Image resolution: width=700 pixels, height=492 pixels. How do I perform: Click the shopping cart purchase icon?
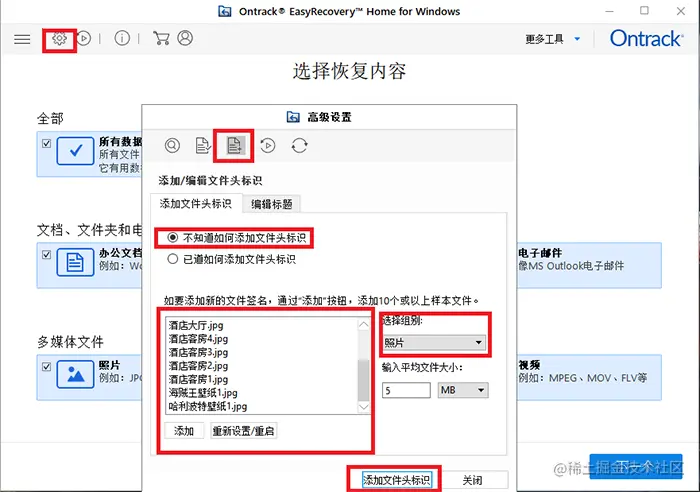161,38
